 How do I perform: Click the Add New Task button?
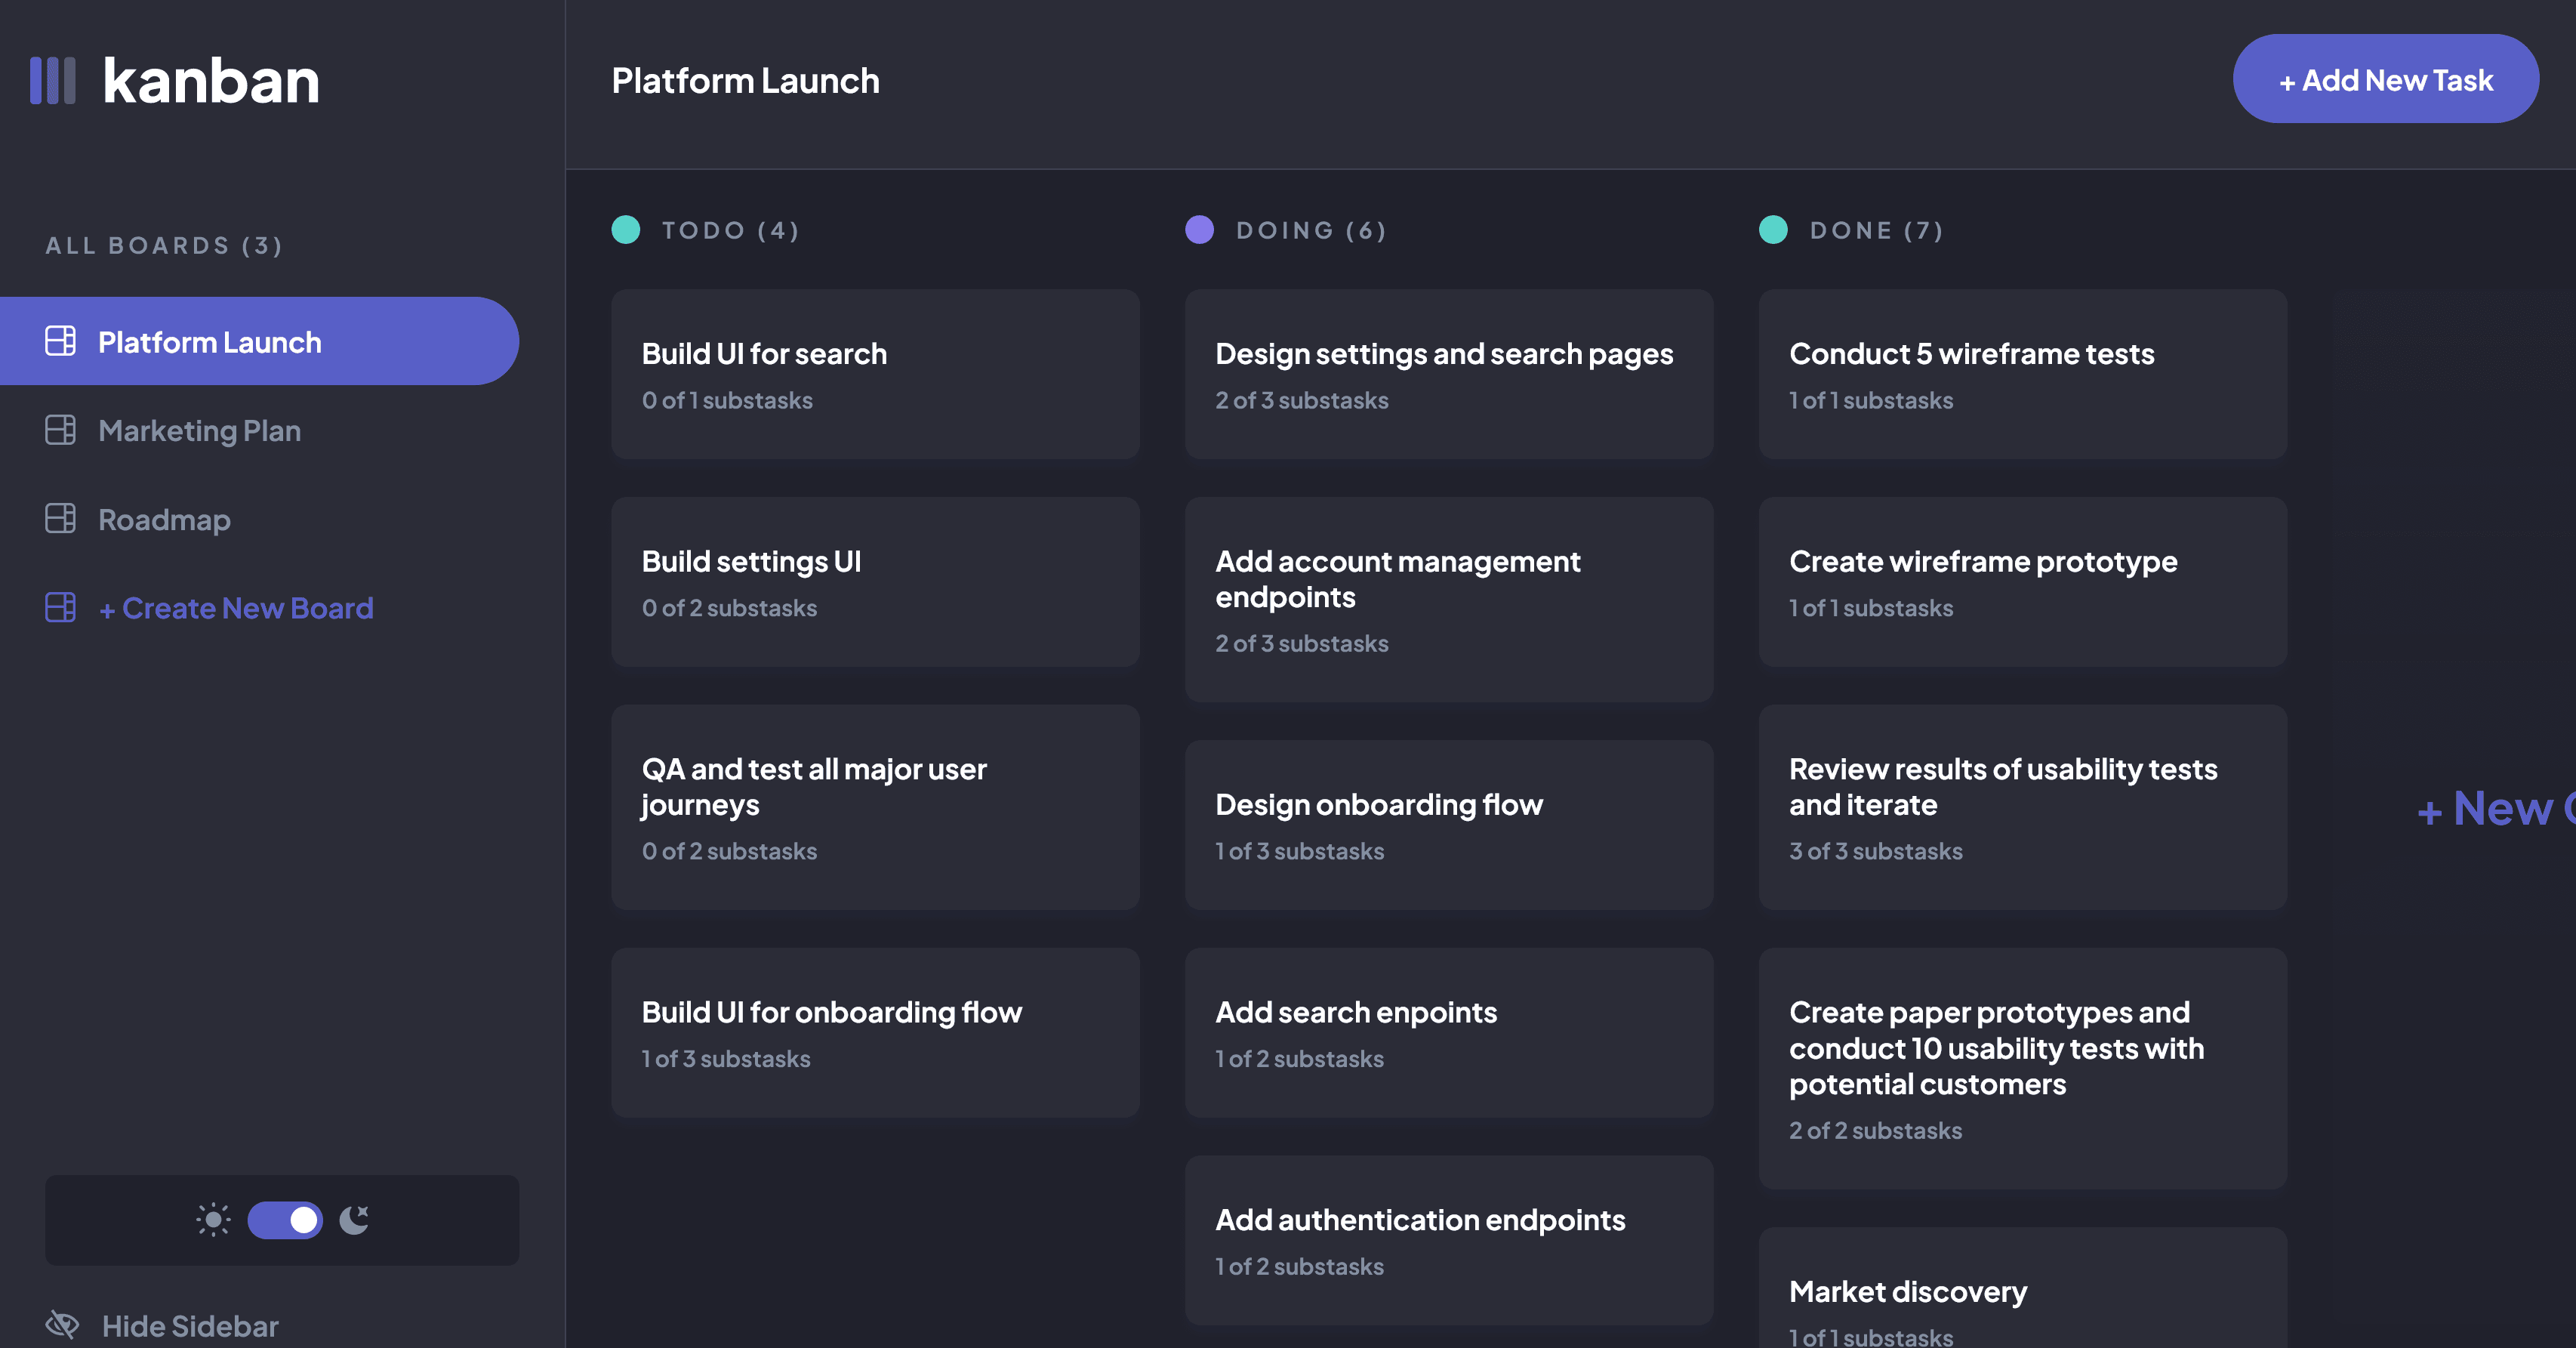coord(2385,77)
